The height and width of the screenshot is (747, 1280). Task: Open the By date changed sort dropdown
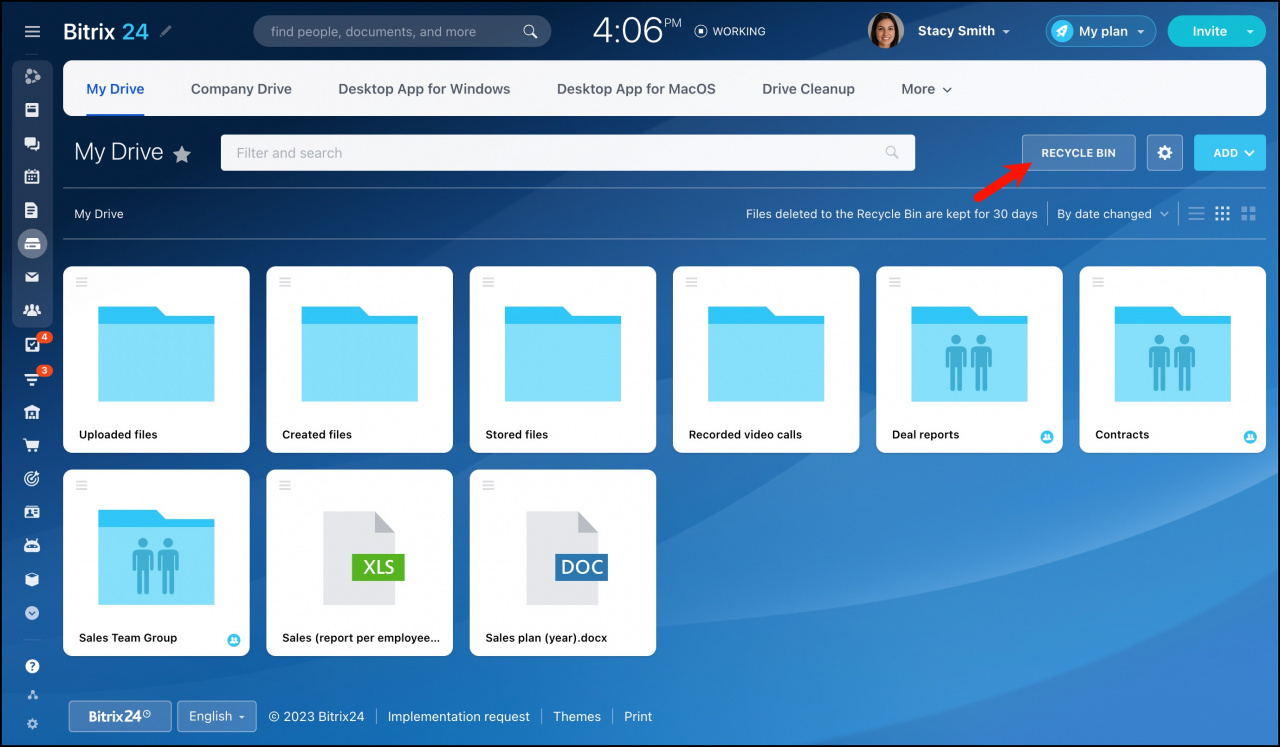coord(1113,214)
